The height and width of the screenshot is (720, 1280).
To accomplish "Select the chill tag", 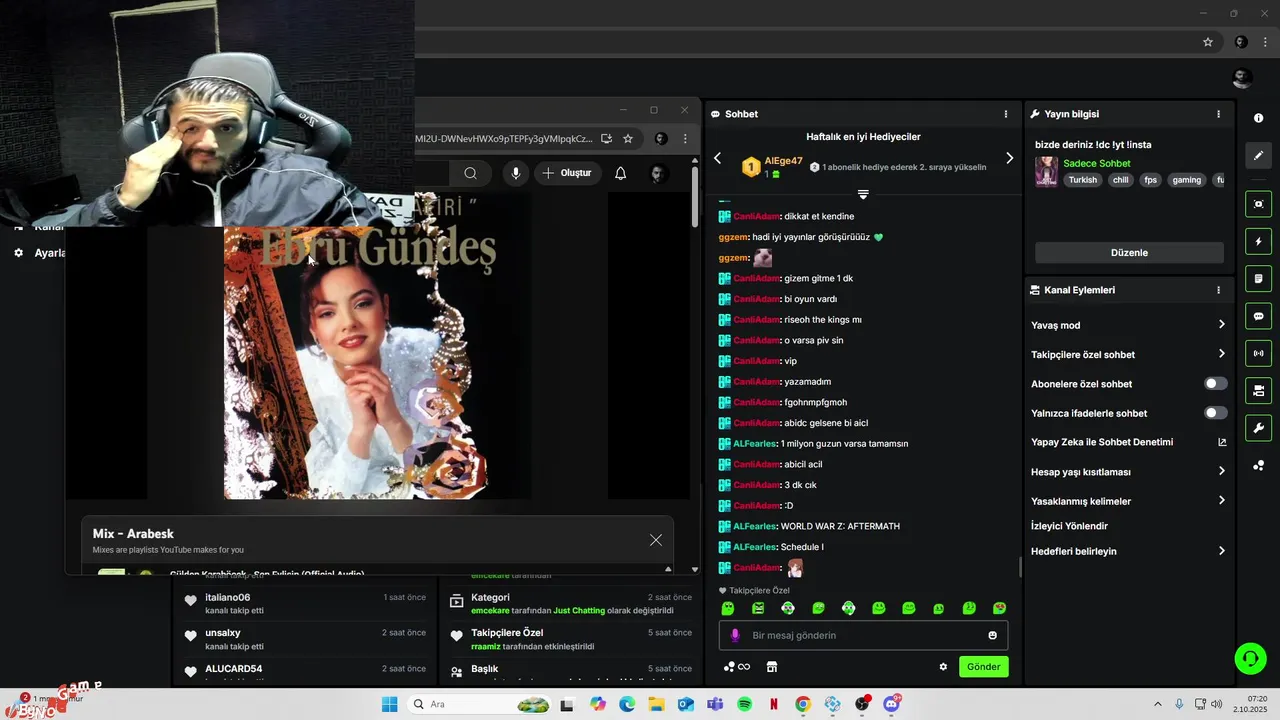I will (1120, 180).
